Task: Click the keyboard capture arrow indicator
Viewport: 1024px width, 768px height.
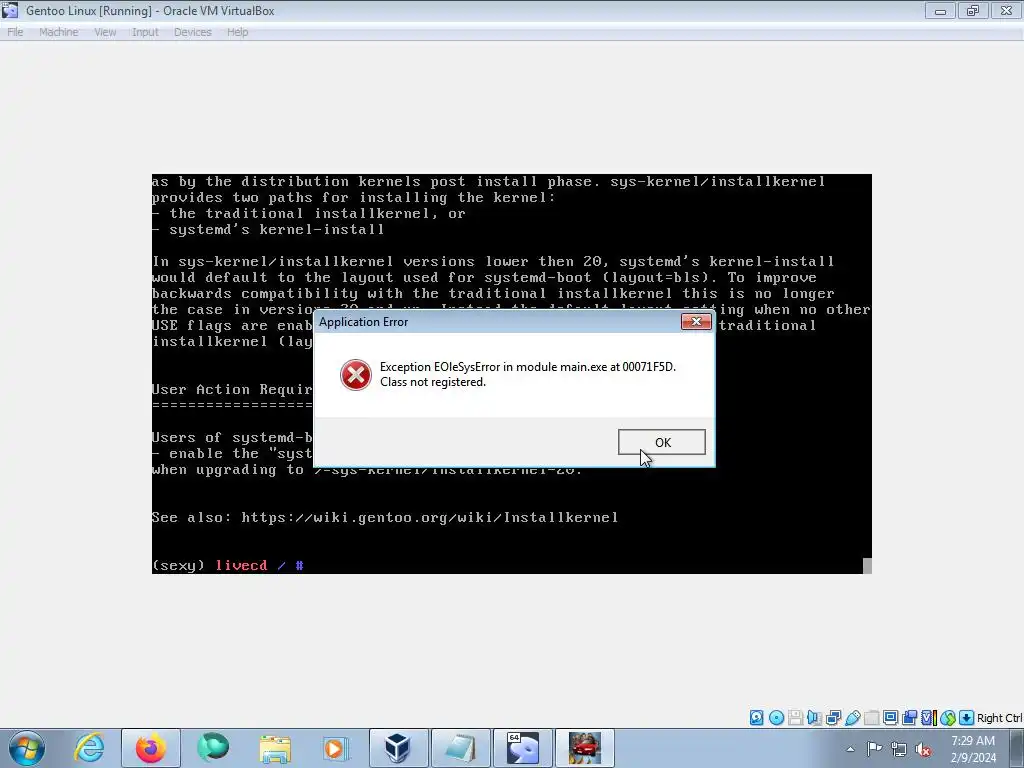Action: pos(967,718)
